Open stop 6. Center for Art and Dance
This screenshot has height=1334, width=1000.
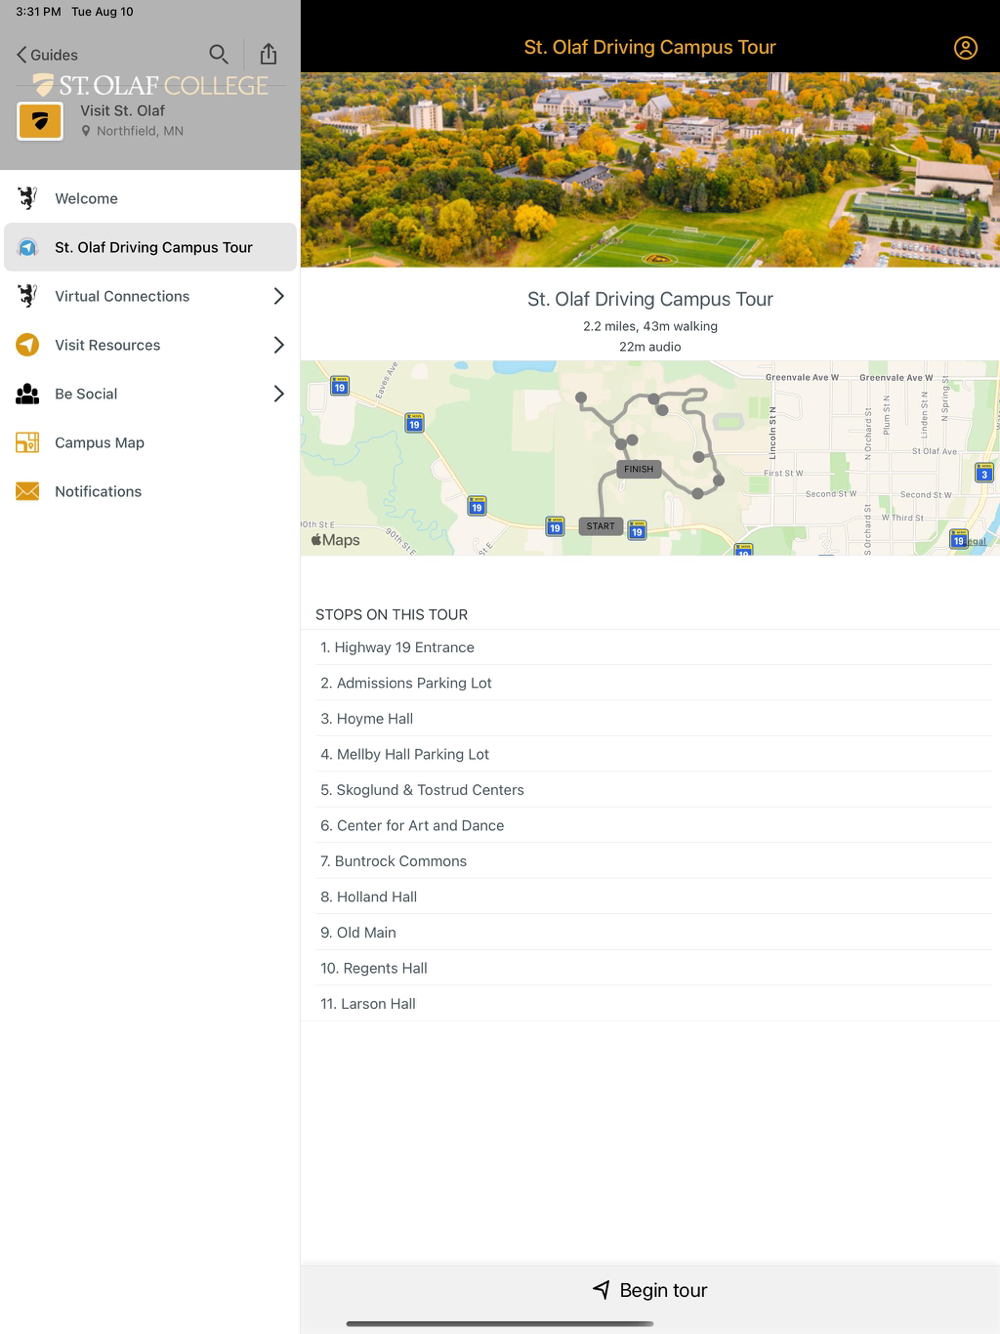(650, 826)
